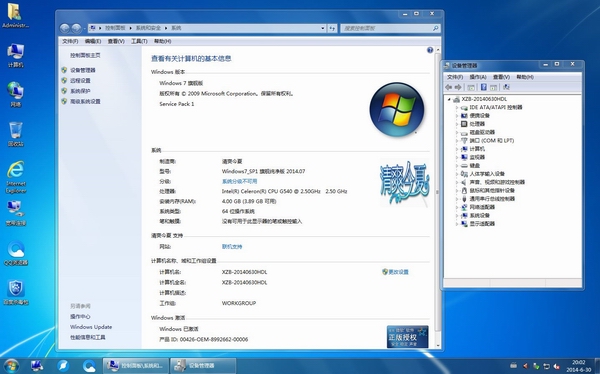Click Forward arrow in Device Manager toolbar
This screenshot has width=600, height=374.
pos(458,87)
